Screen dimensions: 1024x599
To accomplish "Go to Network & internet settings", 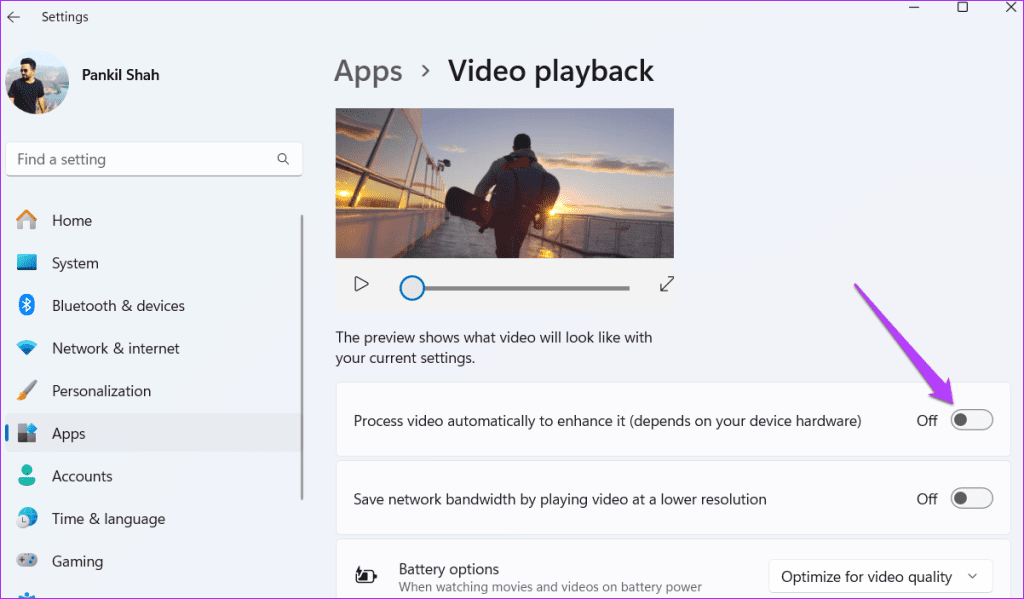I will click(115, 349).
